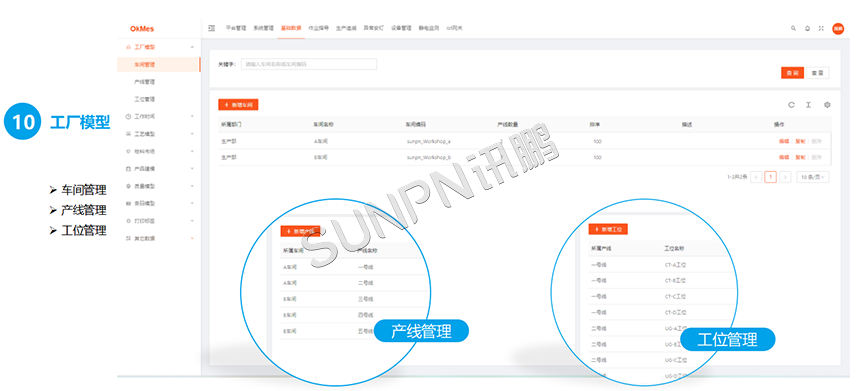Toggle the sidebar collapse hamburger icon
This screenshot has width=860, height=391.
[212, 28]
